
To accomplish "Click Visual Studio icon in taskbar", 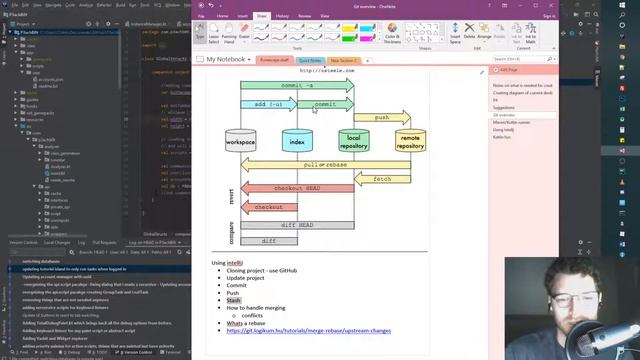I will (622, 151).
